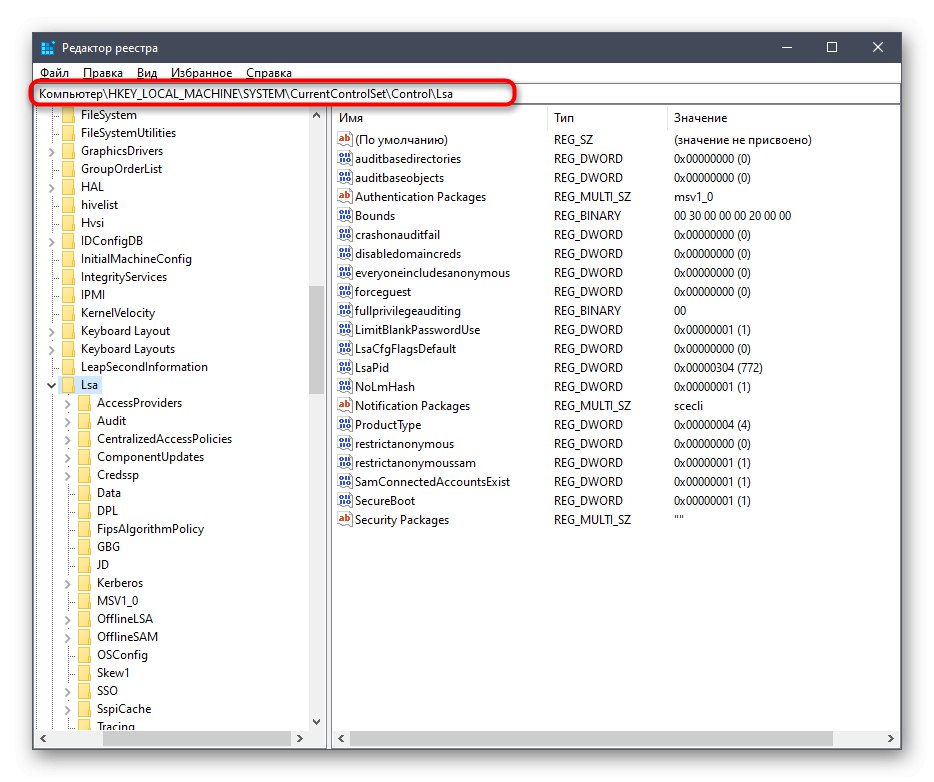This screenshot has width=934, height=782.
Task: Click the DWORD icon next to auditbaseobjects
Action: tap(344, 177)
